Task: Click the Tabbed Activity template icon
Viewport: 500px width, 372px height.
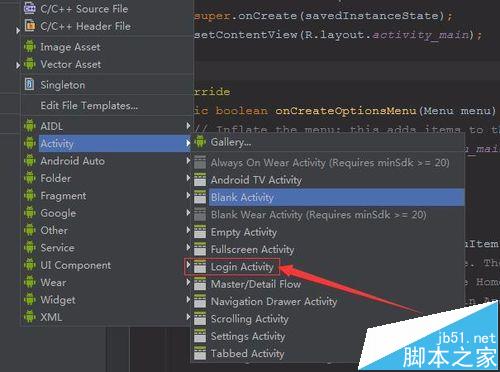Action: [200, 353]
